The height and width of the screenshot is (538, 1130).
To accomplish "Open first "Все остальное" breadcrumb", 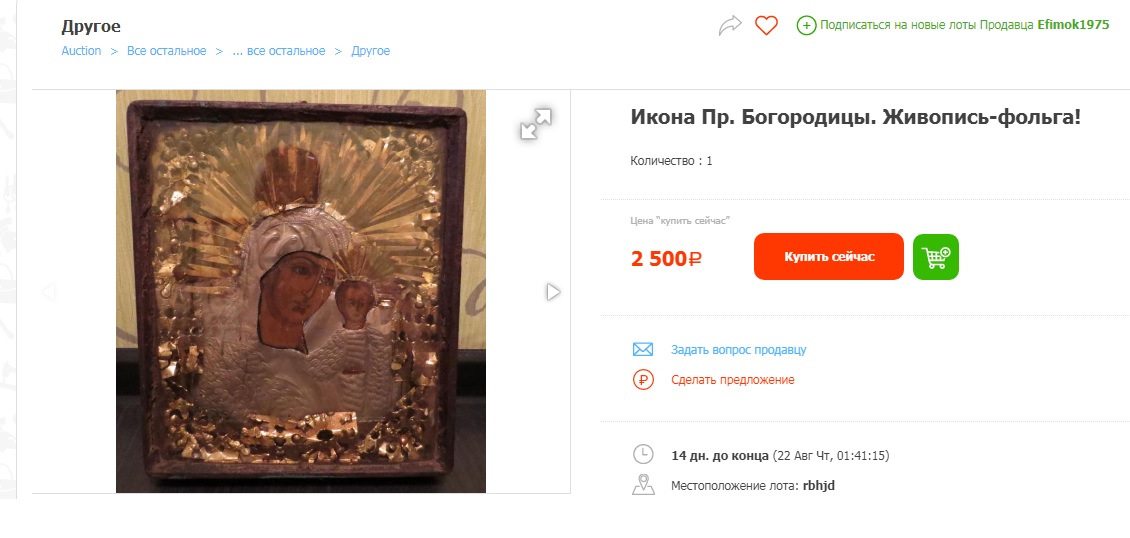I will coord(166,51).
